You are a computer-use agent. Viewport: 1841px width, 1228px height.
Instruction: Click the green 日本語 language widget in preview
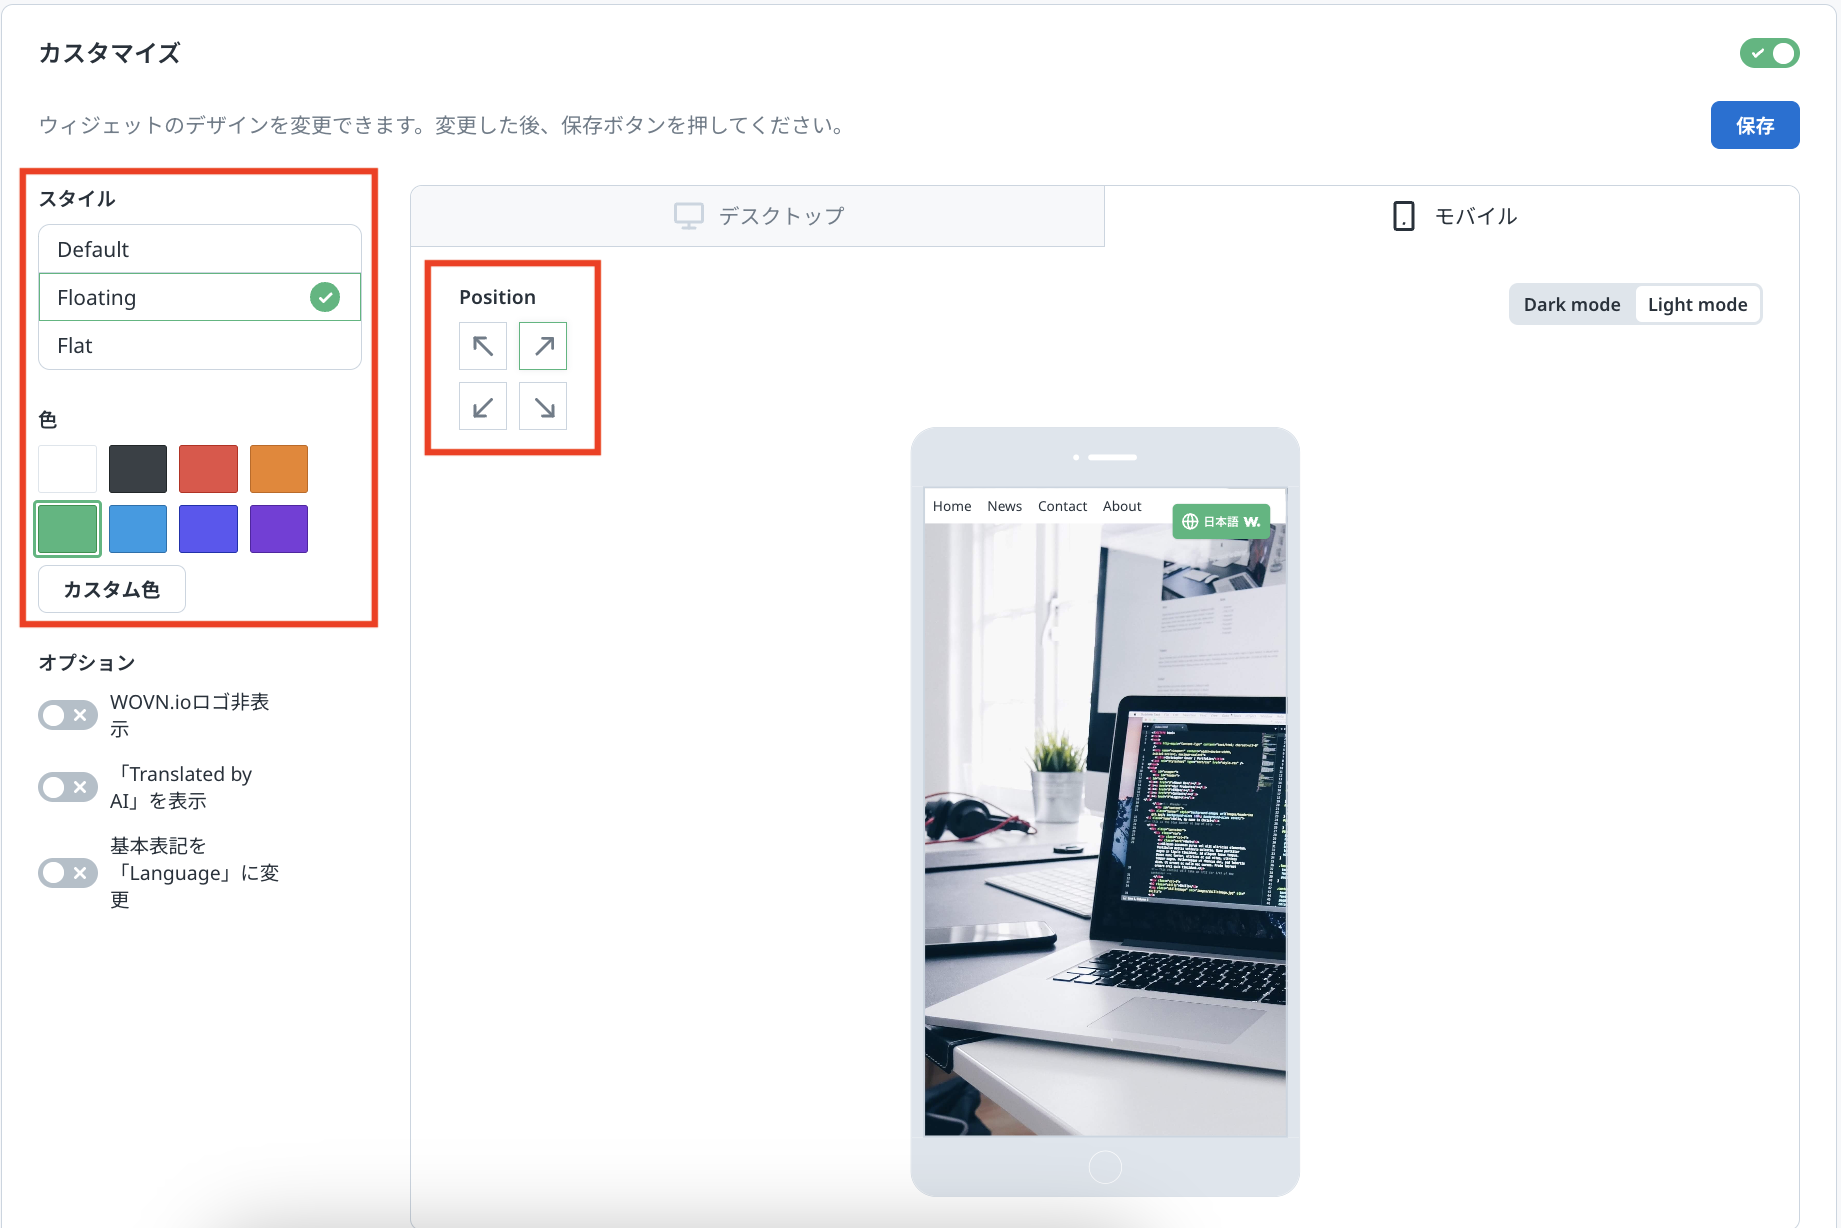coord(1221,521)
